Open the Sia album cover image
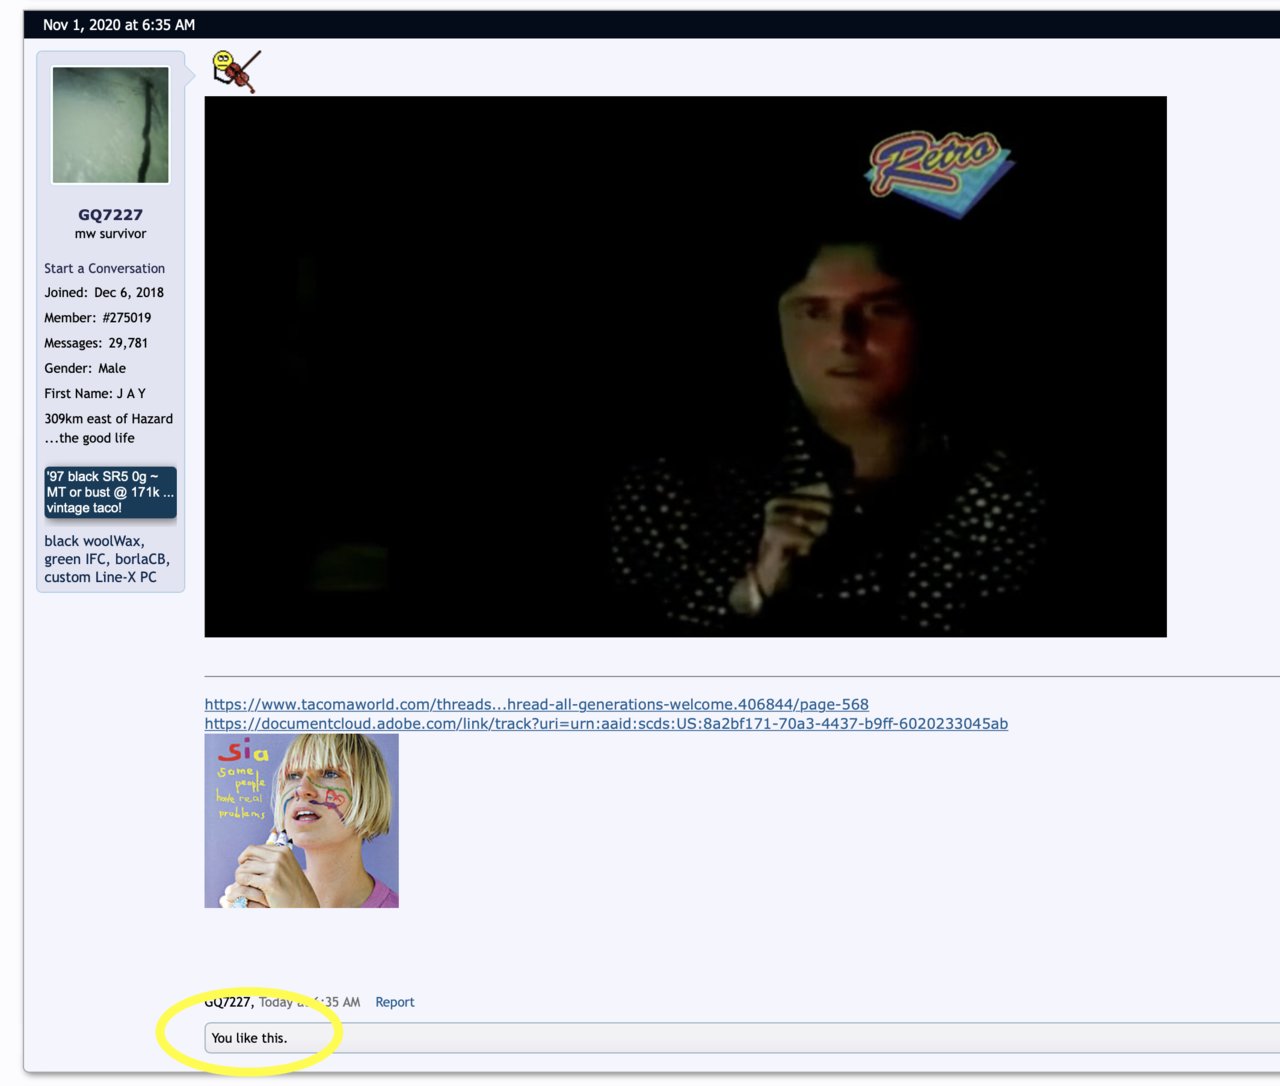The image size is (1280, 1086). tap(301, 821)
